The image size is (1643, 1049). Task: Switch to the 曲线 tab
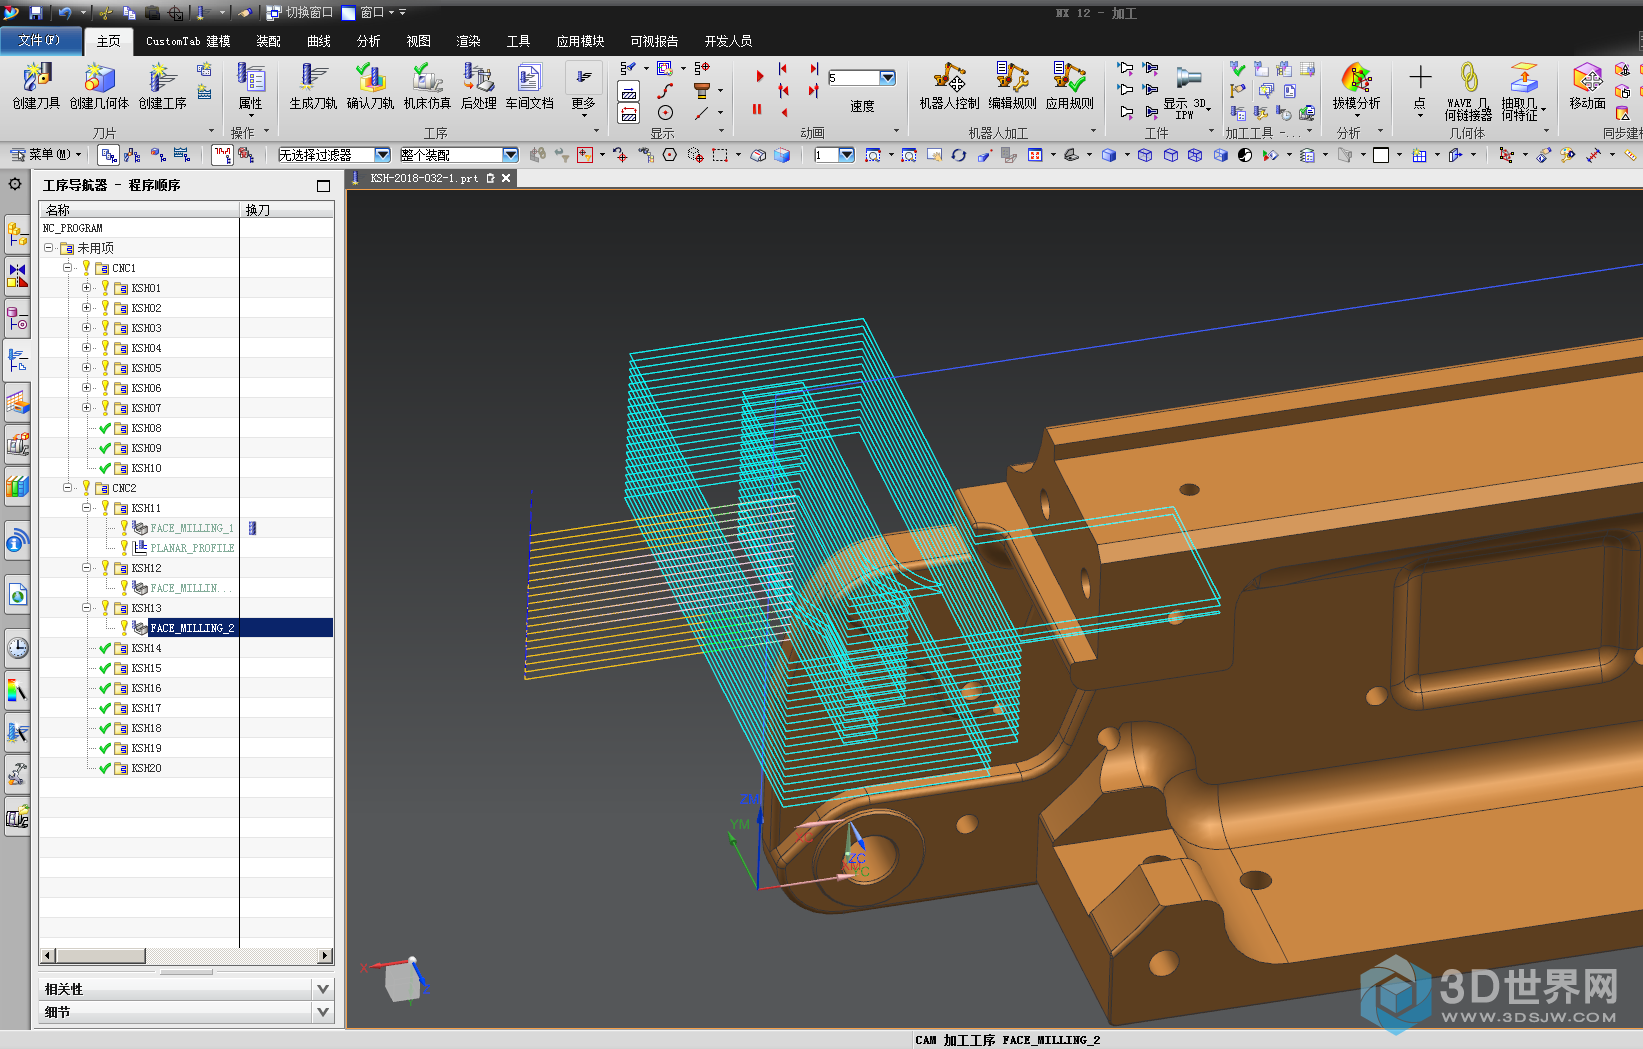coord(318,41)
